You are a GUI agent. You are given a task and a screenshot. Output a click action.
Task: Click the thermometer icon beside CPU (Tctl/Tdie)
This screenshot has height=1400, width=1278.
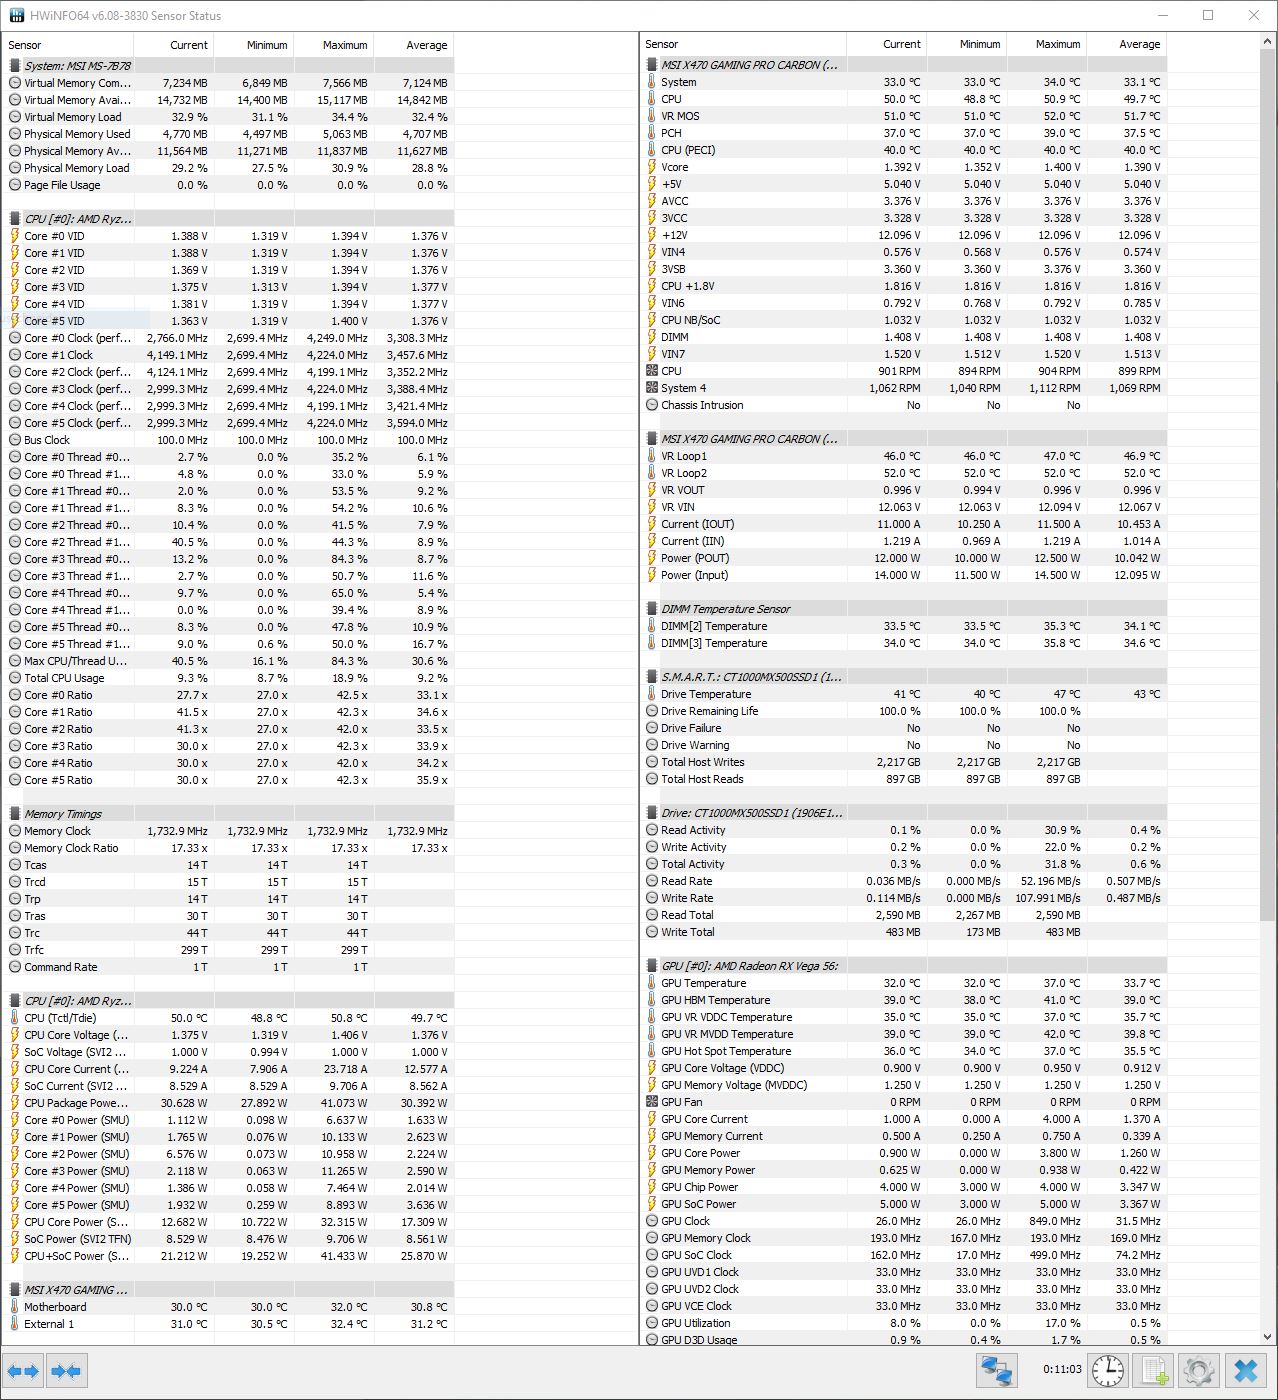[15, 1018]
